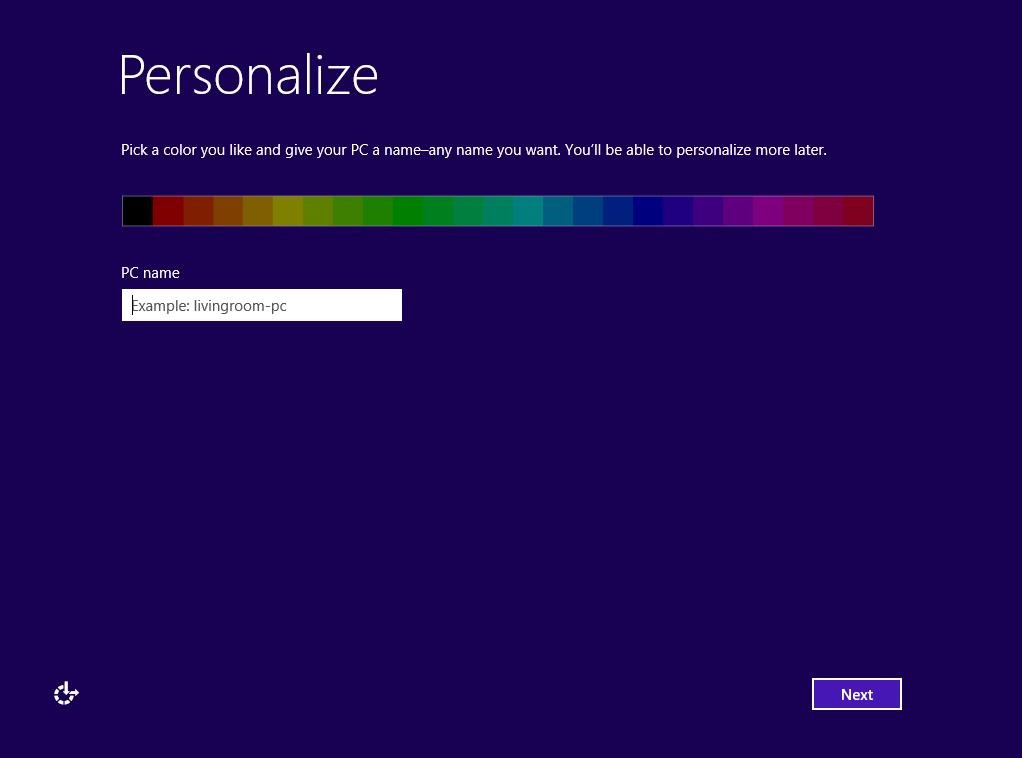The image size is (1022, 758).
Task: Select the dark red color swatch
Action: [169, 211]
